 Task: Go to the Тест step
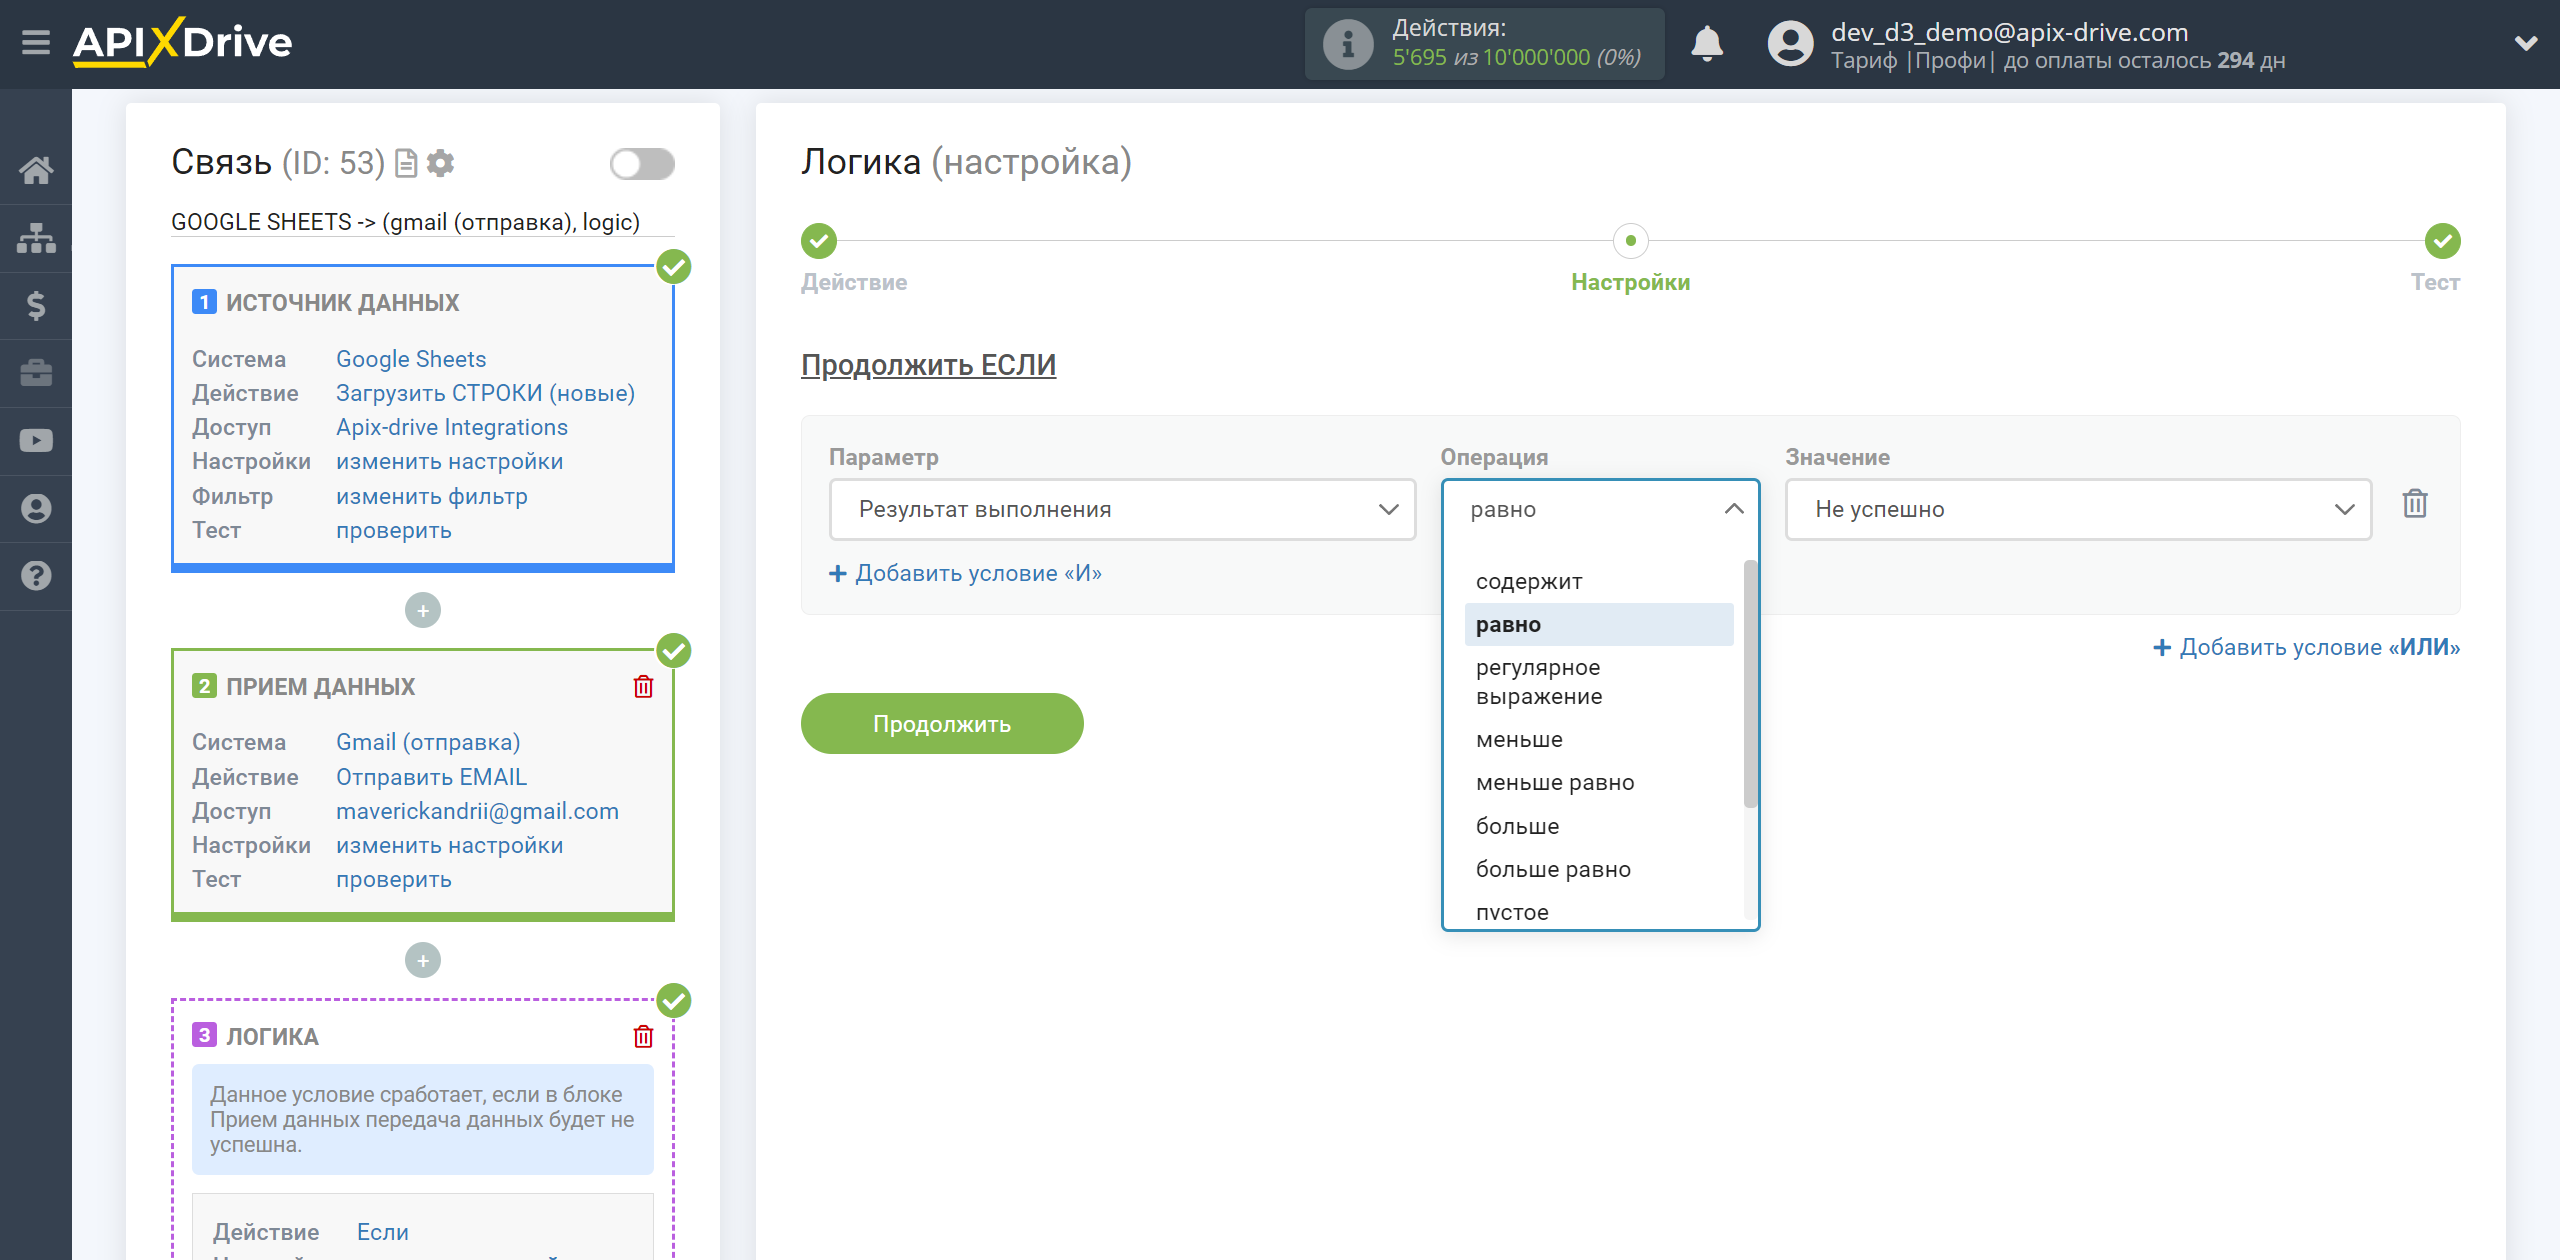2442,241
